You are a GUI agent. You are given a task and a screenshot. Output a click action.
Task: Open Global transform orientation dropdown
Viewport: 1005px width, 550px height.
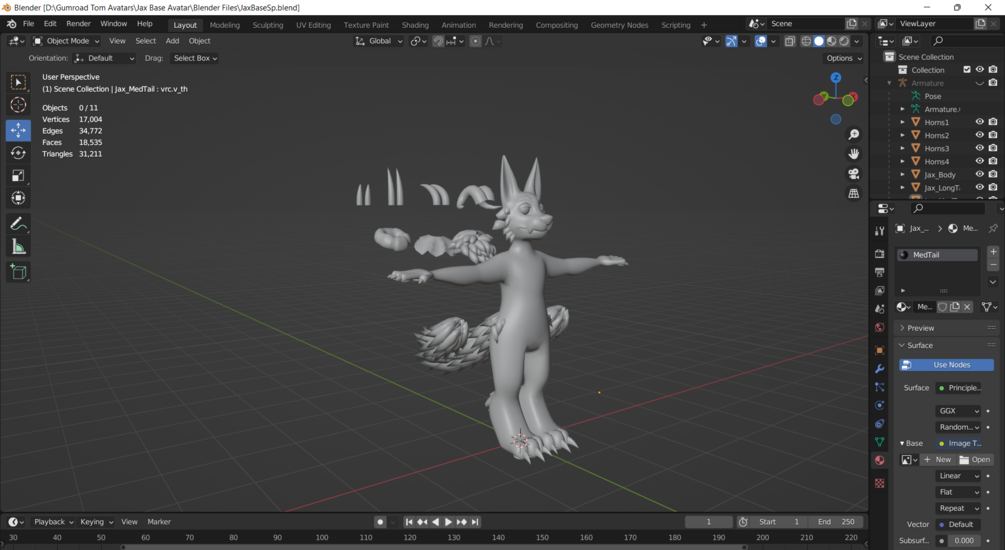point(379,41)
